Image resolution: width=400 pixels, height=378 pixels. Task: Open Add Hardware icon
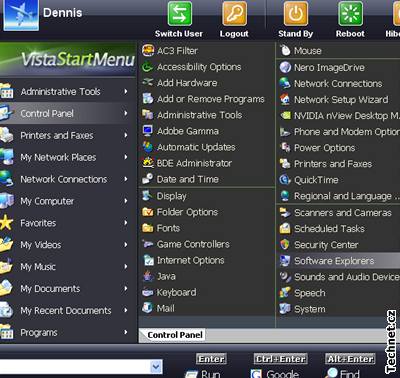pos(148,82)
